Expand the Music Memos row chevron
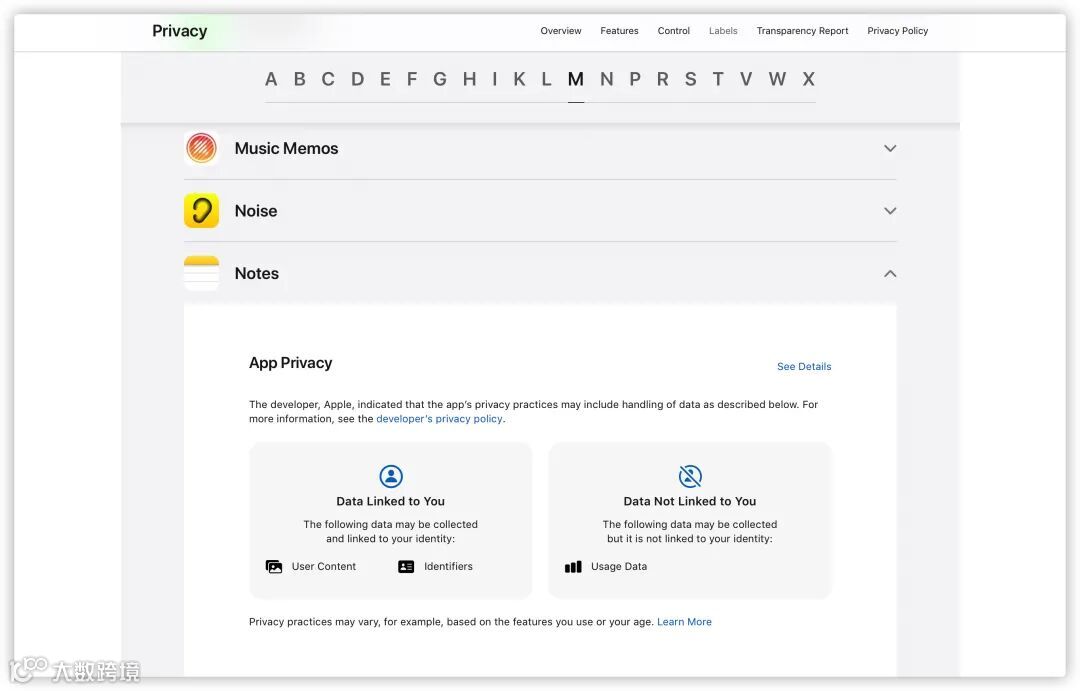Viewport: 1080px width, 691px height. tap(890, 148)
